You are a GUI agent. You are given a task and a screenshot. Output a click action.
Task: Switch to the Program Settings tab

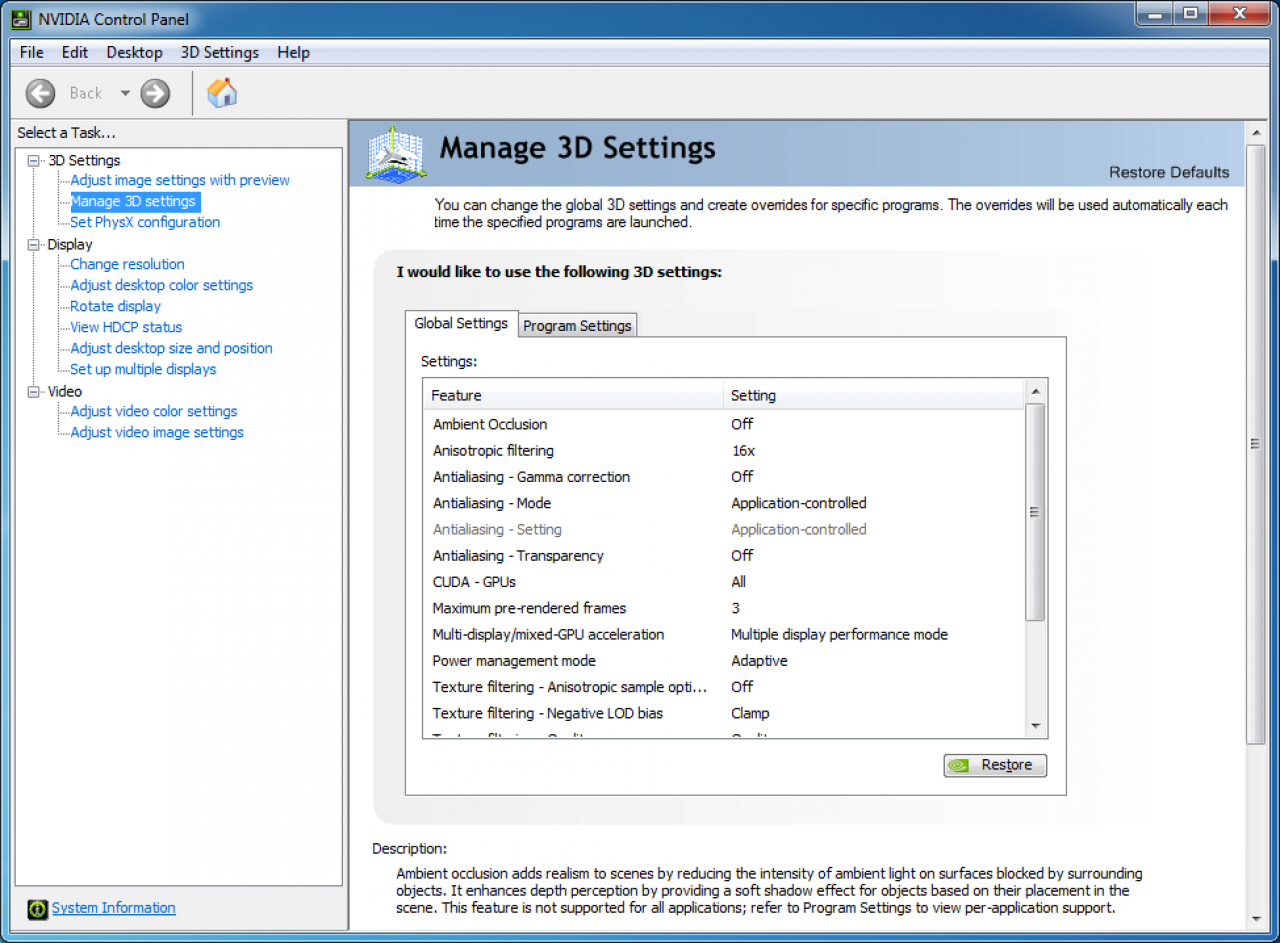pyautogui.click(x=577, y=325)
